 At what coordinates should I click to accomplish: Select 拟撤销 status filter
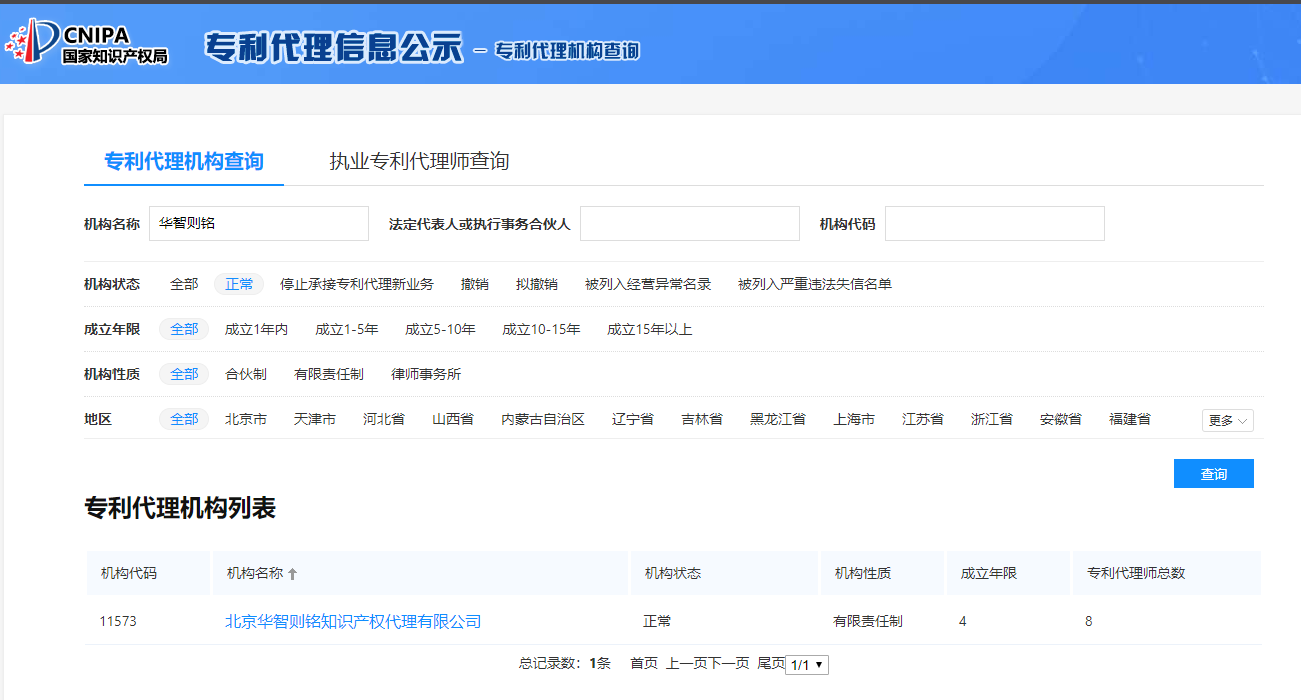[x=537, y=284]
